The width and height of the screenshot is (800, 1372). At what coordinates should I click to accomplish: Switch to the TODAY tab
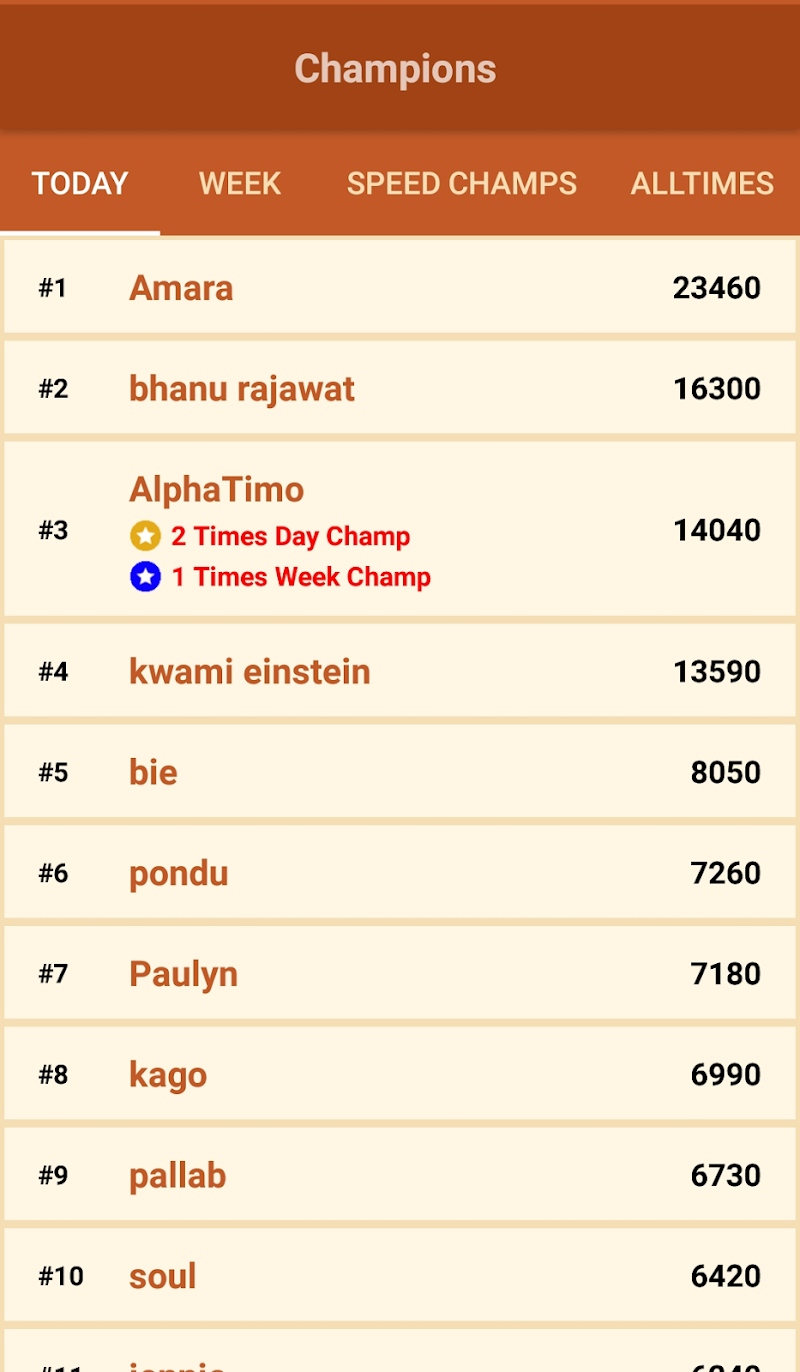coord(80,184)
